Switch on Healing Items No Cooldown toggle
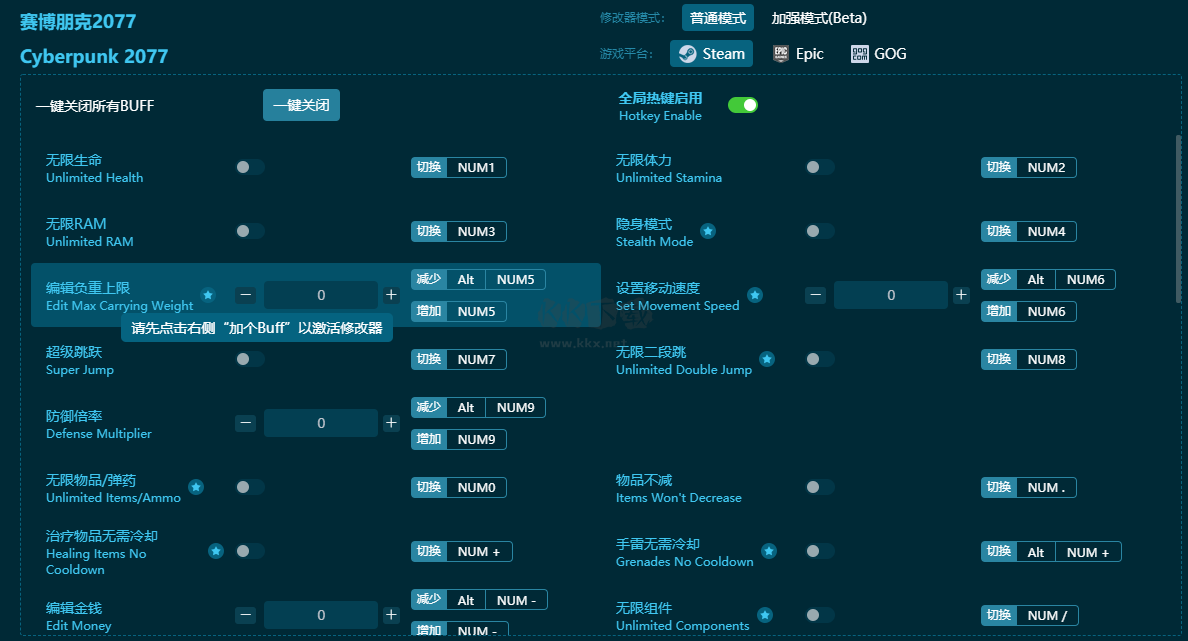Image resolution: width=1188 pixels, height=641 pixels. 249,551
